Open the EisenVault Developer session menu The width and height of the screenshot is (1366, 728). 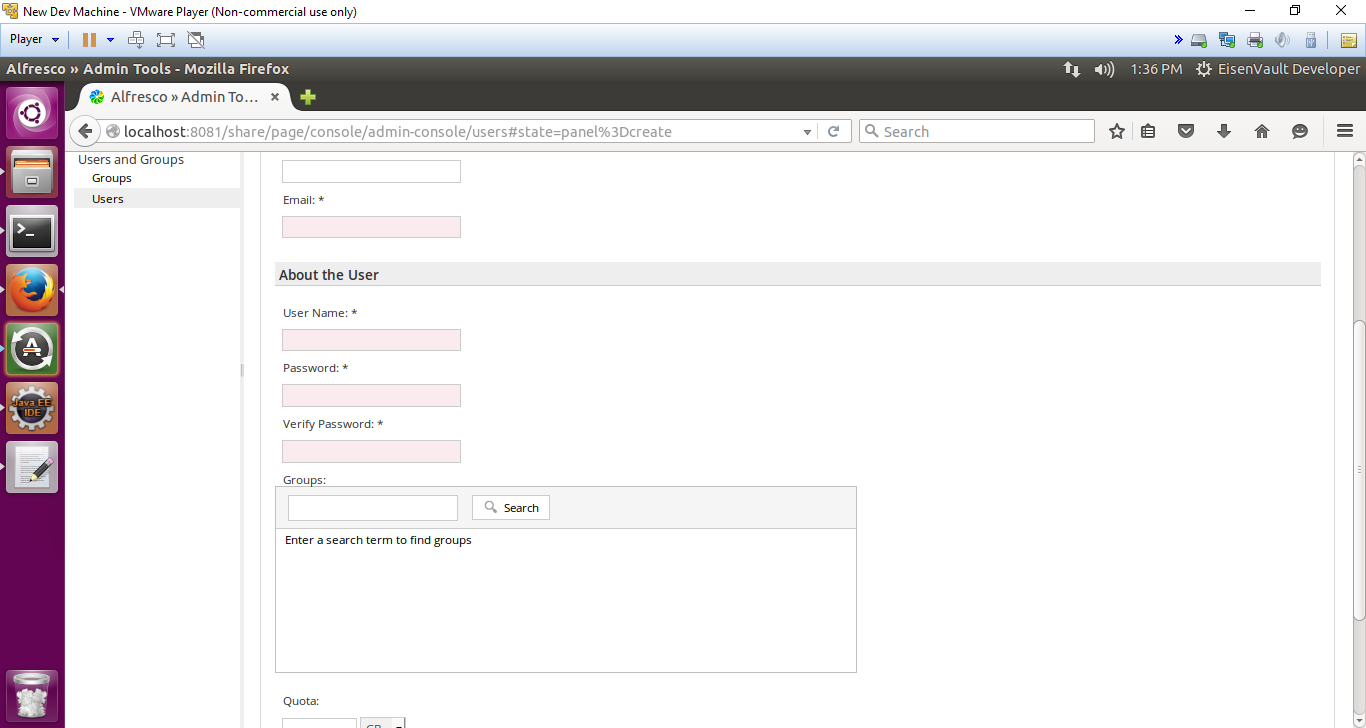point(1278,69)
